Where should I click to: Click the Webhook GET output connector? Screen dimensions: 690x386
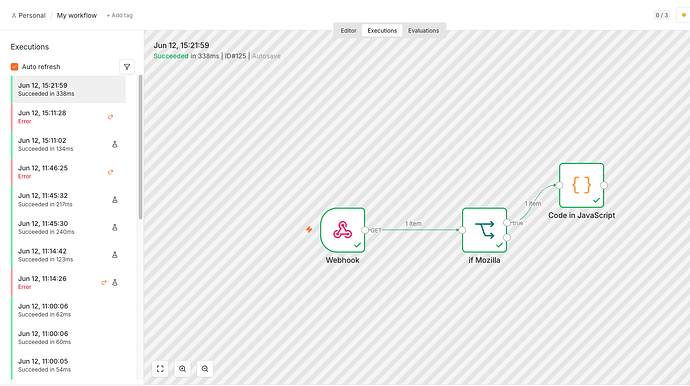click(365, 230)
